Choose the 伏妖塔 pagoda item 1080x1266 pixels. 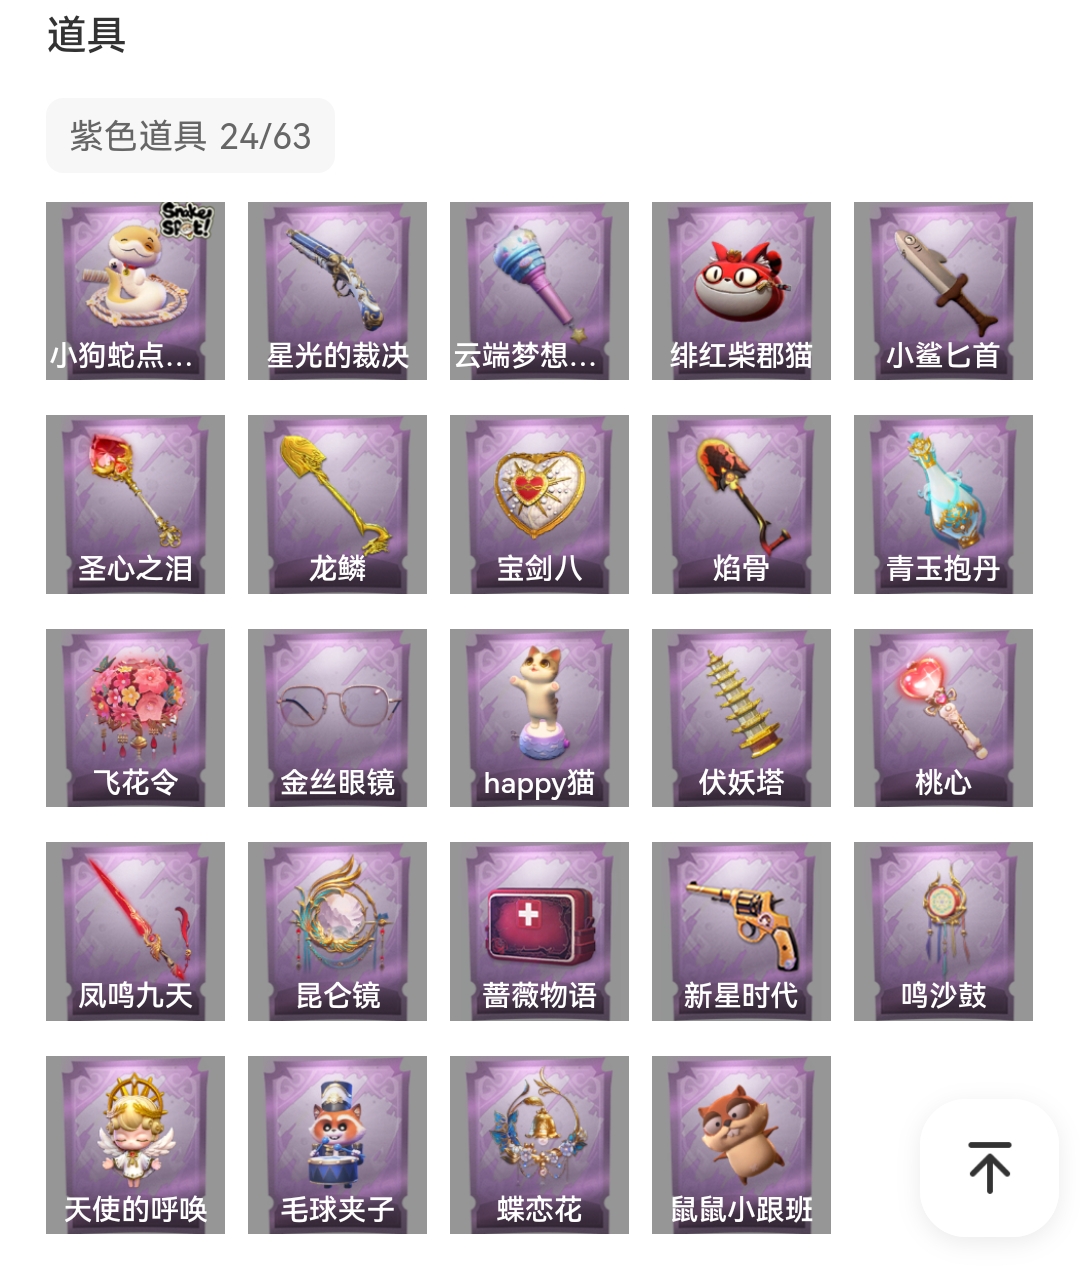pos(741,718)
